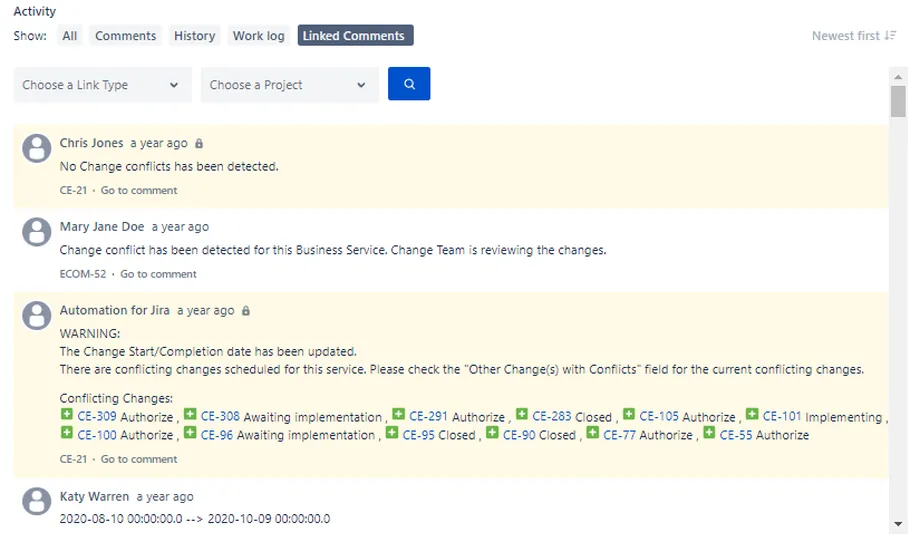Click the 'WARNING:' text in comment
The width and height of the screenshot is (920, 542).
[x=90, y=334]
